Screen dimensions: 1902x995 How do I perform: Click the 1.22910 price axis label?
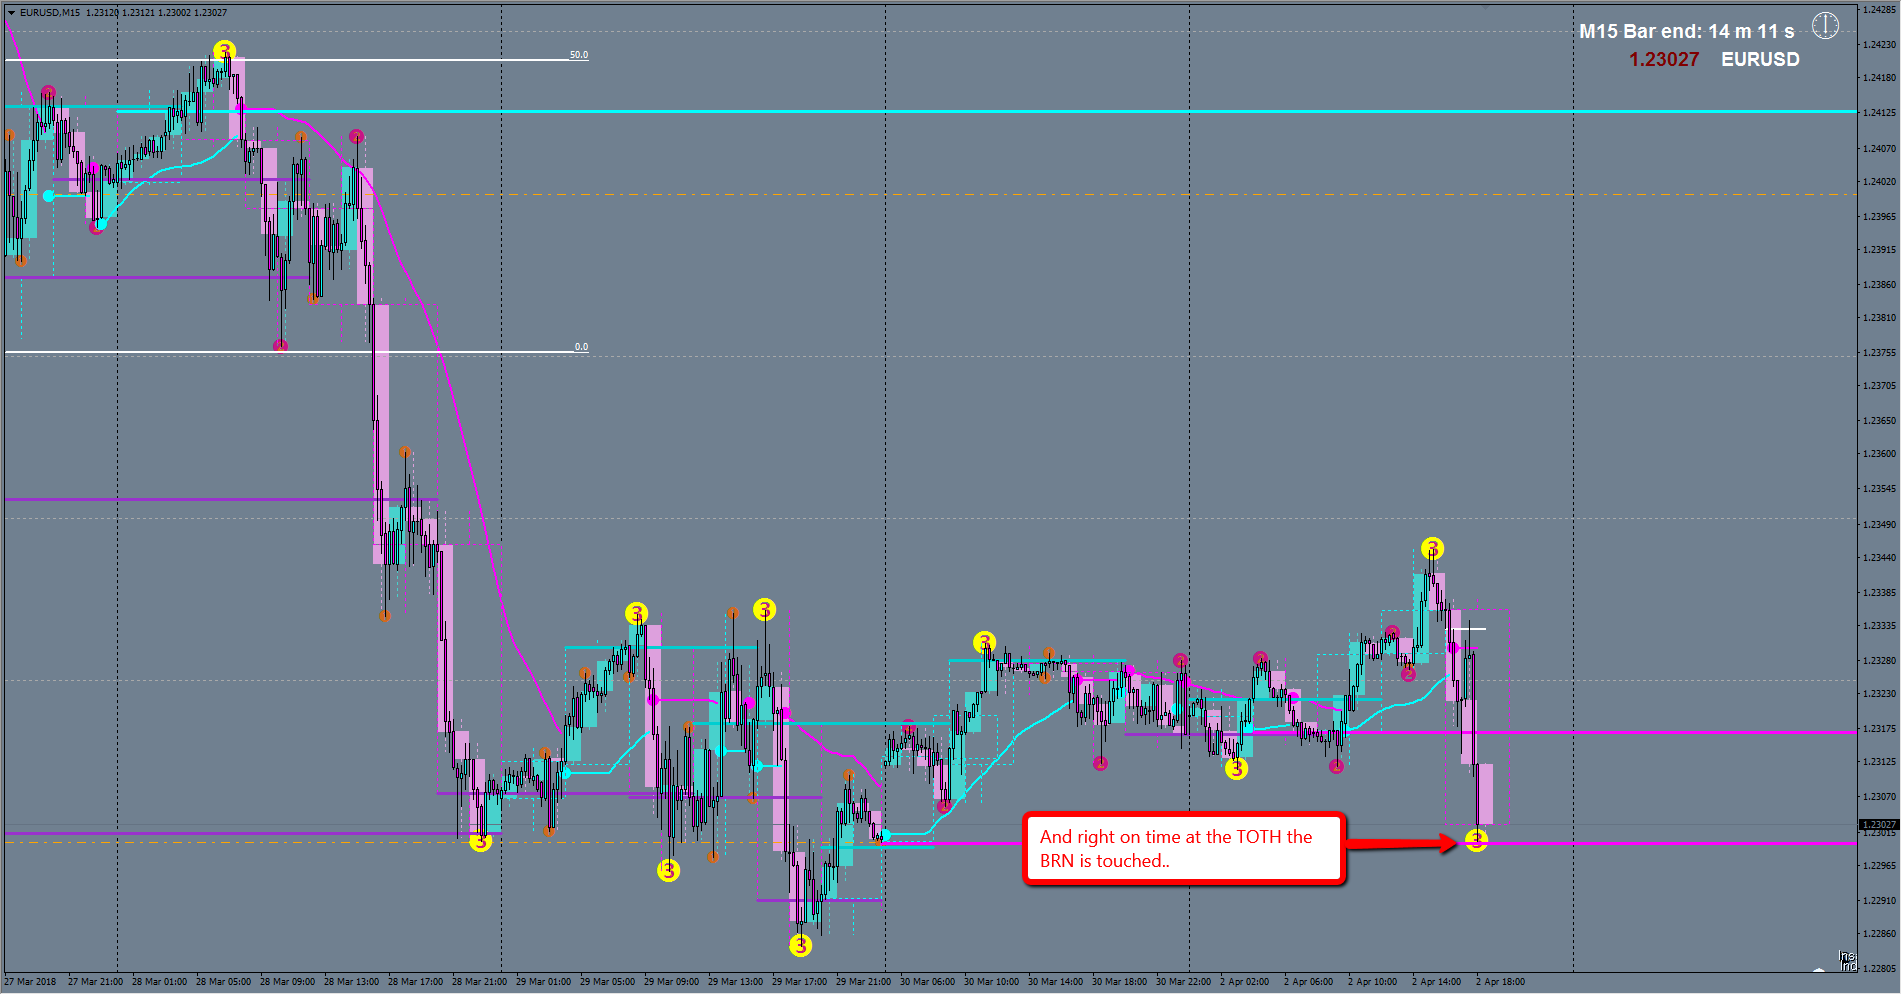coord(1880,901)
